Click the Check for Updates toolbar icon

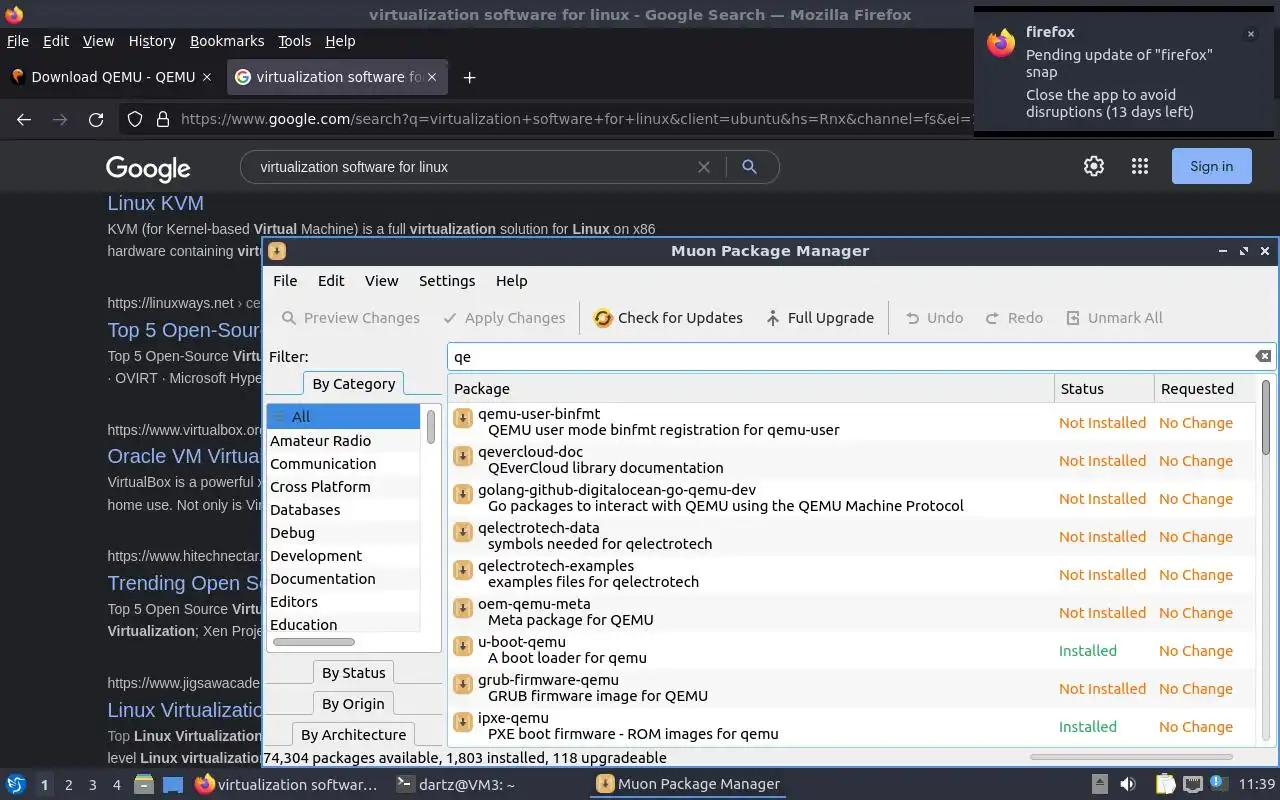pyautogui.click(x=603, y=318)
